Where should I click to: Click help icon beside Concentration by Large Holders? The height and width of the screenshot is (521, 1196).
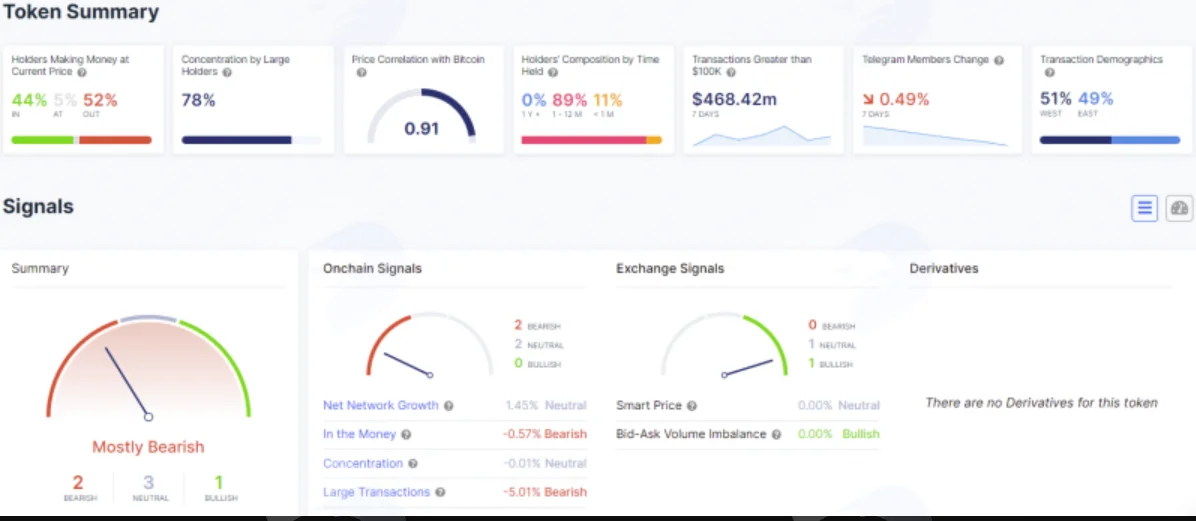(x=226, y=72)
